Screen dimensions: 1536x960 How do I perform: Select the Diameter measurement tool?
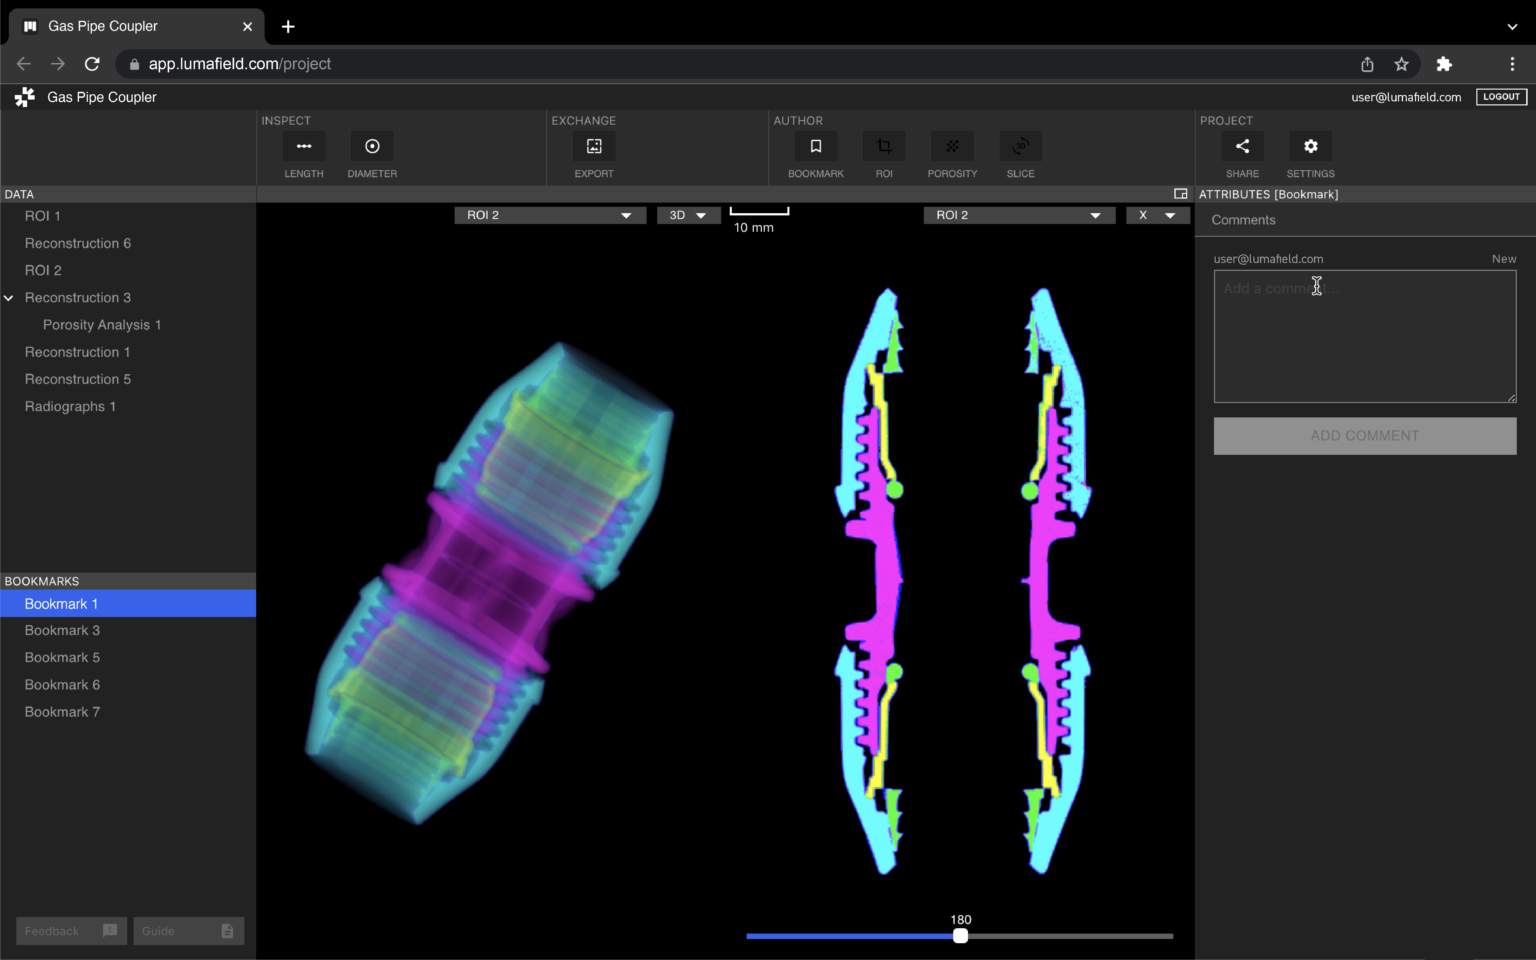point(372,147)
